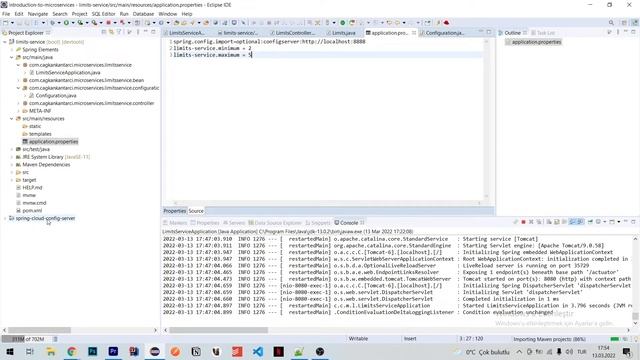Expand the JRE System Library node
This screenshot has height=360, width=640.
click(11, 157)
